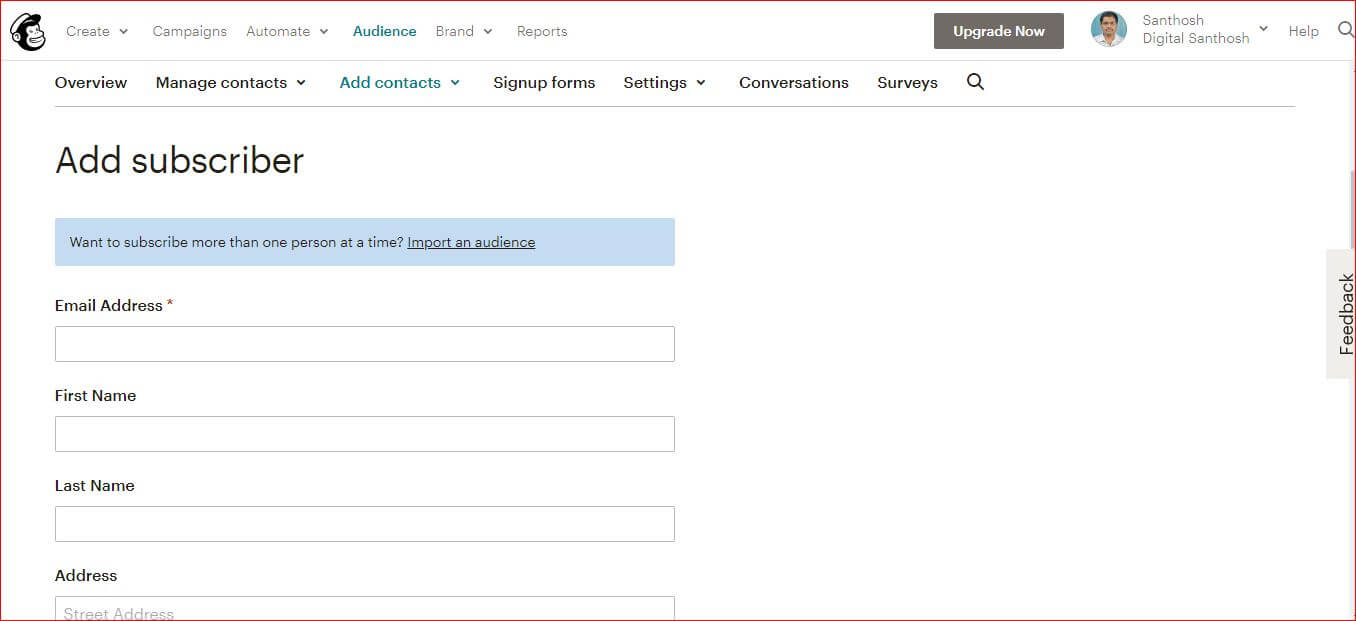Go to Campaigns
The image size is (1356, 621).
[x=190, y=31]
